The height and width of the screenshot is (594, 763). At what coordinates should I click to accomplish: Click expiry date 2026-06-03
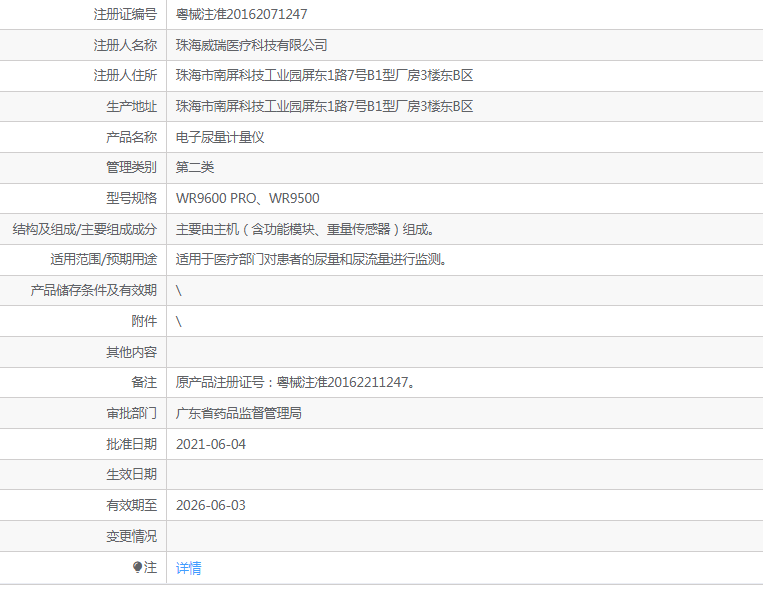tap(211, 505)
